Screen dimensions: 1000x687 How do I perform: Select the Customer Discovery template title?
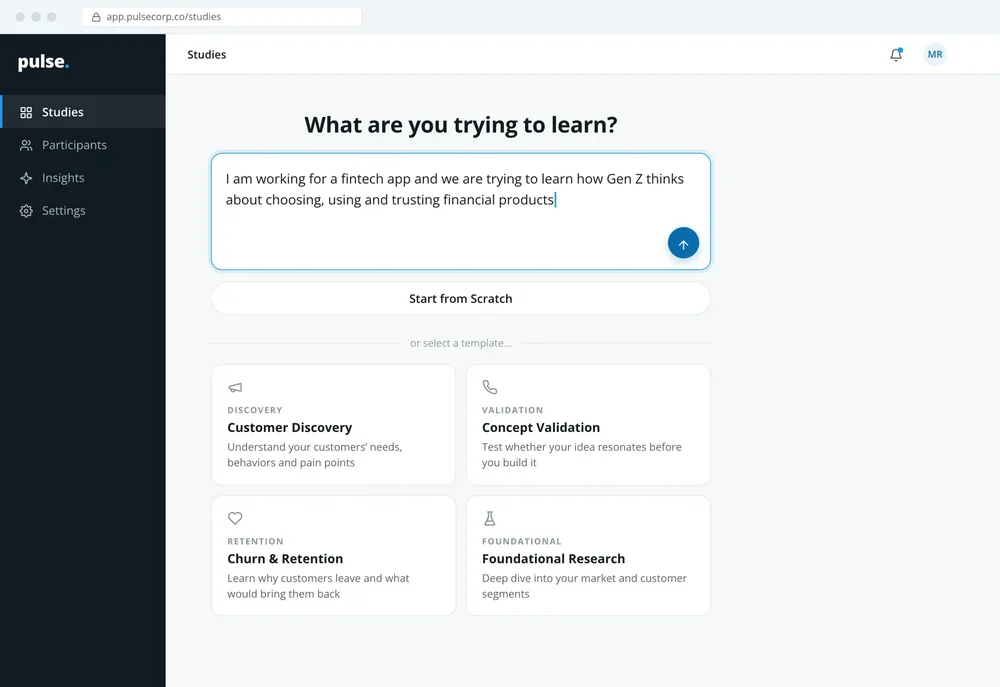point(290,427)
